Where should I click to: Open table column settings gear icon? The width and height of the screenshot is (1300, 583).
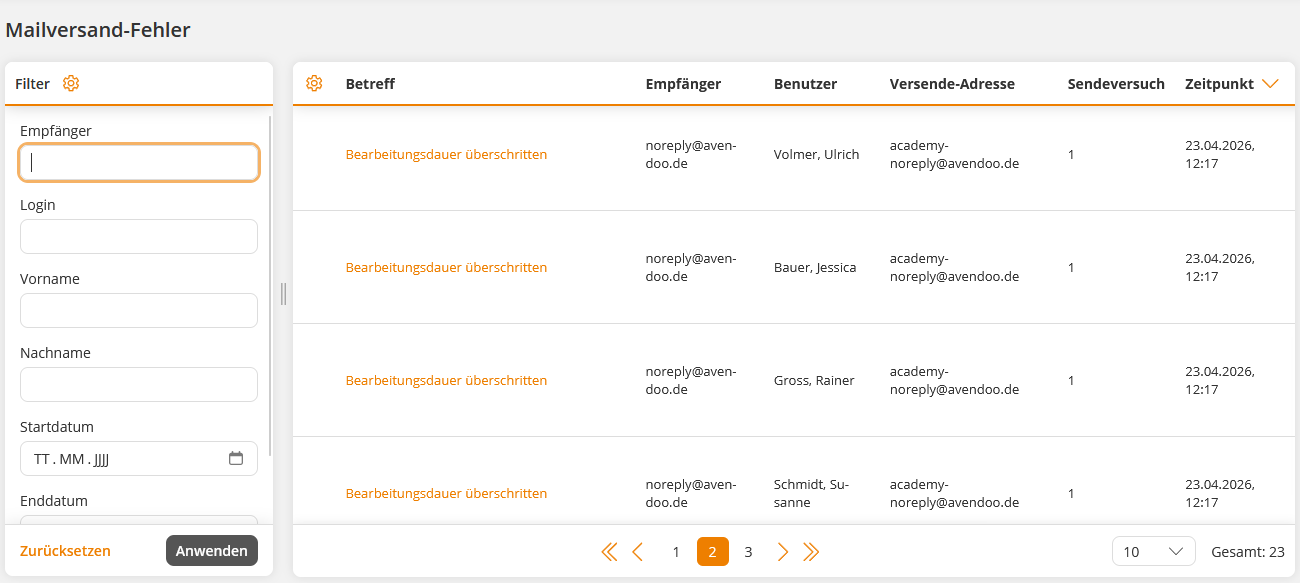(x=314, y=84)
